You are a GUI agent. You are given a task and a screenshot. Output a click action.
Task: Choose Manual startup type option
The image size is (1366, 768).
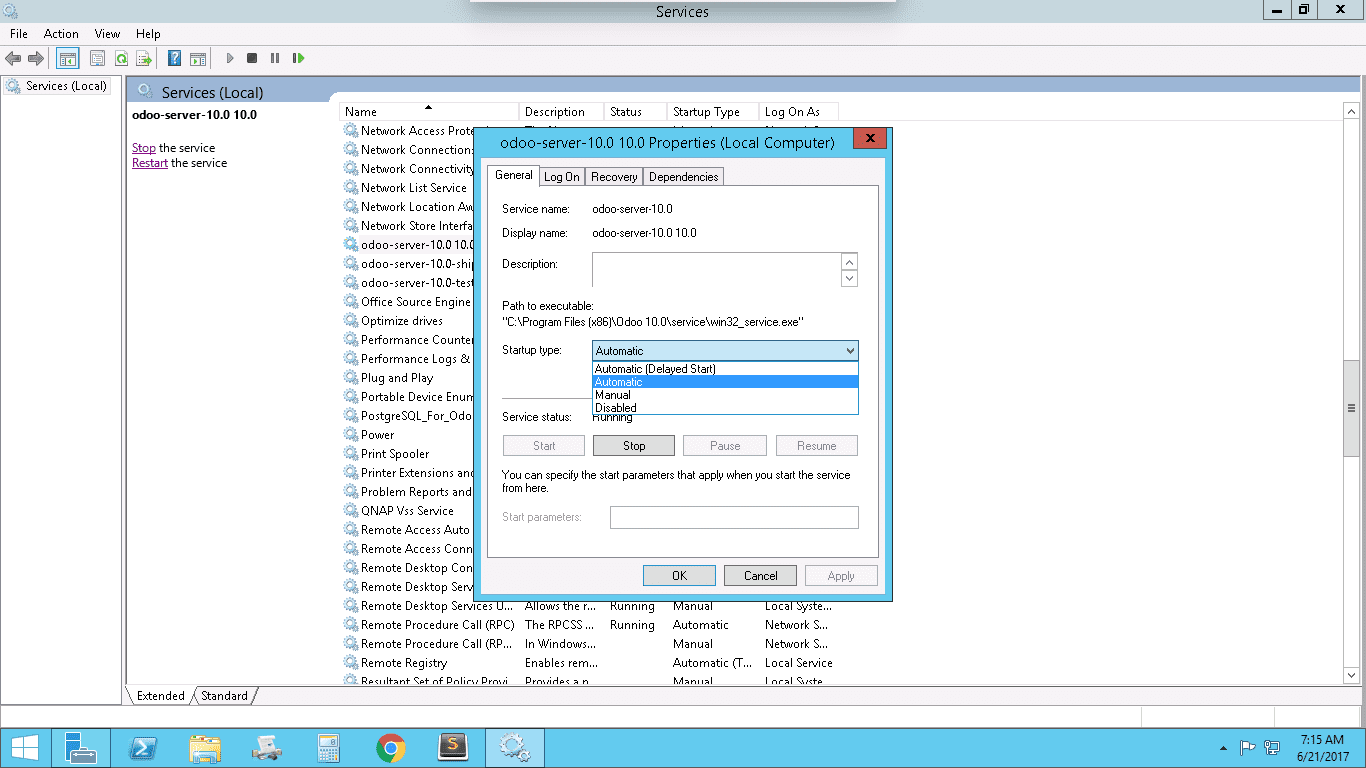(x=726, y=395)
